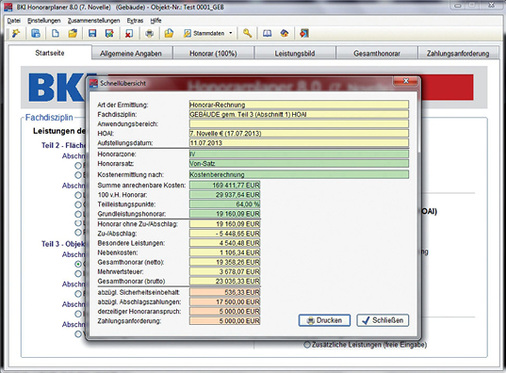Image resolution: width=506 pixels, height=373 pixels.
Task: Open the Zusammenstellungen menu
Action: click(x=94, y=21)
